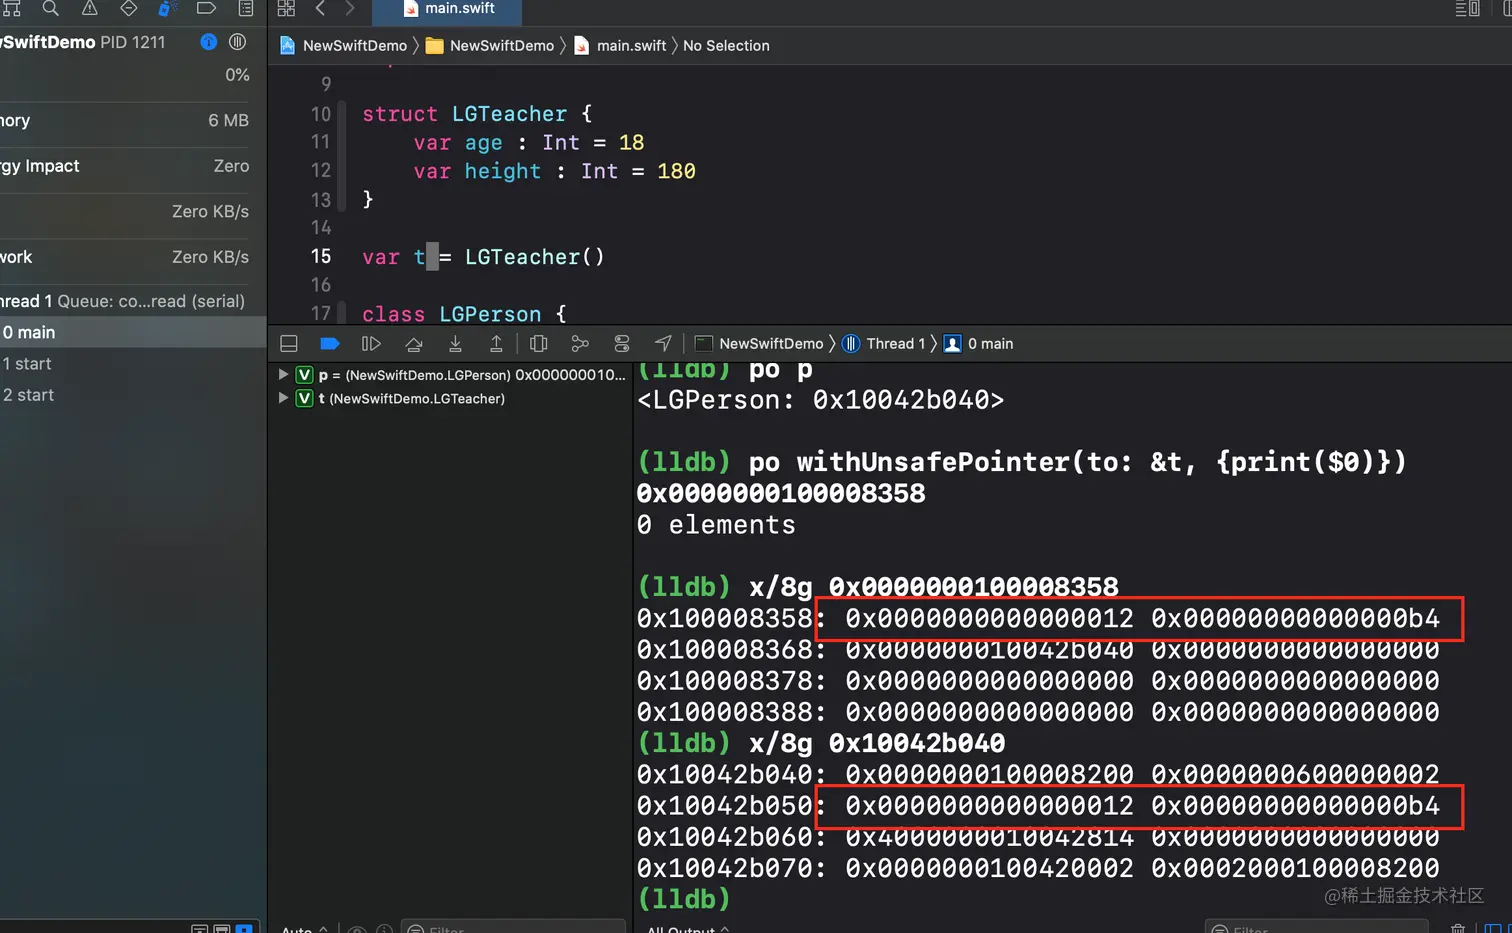Click NewSwiftDemo project in breadcrumb
The height and width of the screenshot is (933, 1512).
click(x=344, y=46)
